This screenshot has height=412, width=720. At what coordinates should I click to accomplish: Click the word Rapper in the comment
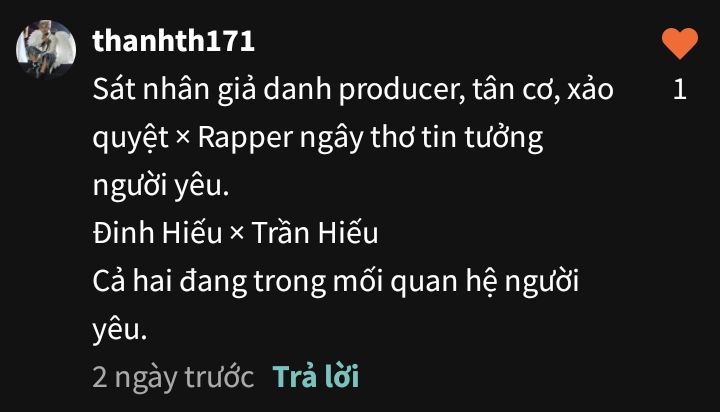point(245,138)
